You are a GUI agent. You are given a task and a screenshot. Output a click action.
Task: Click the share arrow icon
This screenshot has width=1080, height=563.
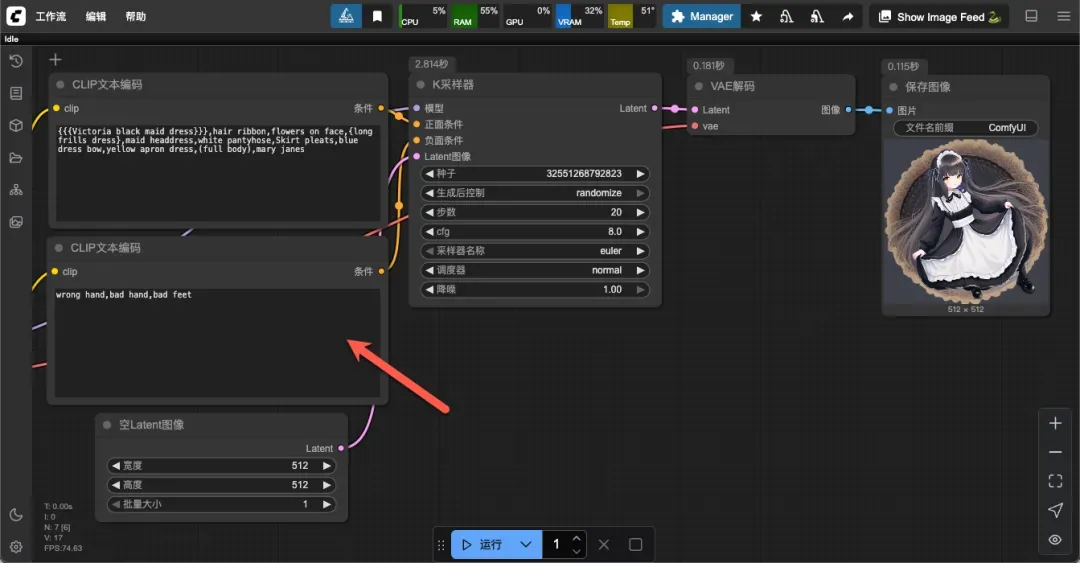click(x=848, y=16)
